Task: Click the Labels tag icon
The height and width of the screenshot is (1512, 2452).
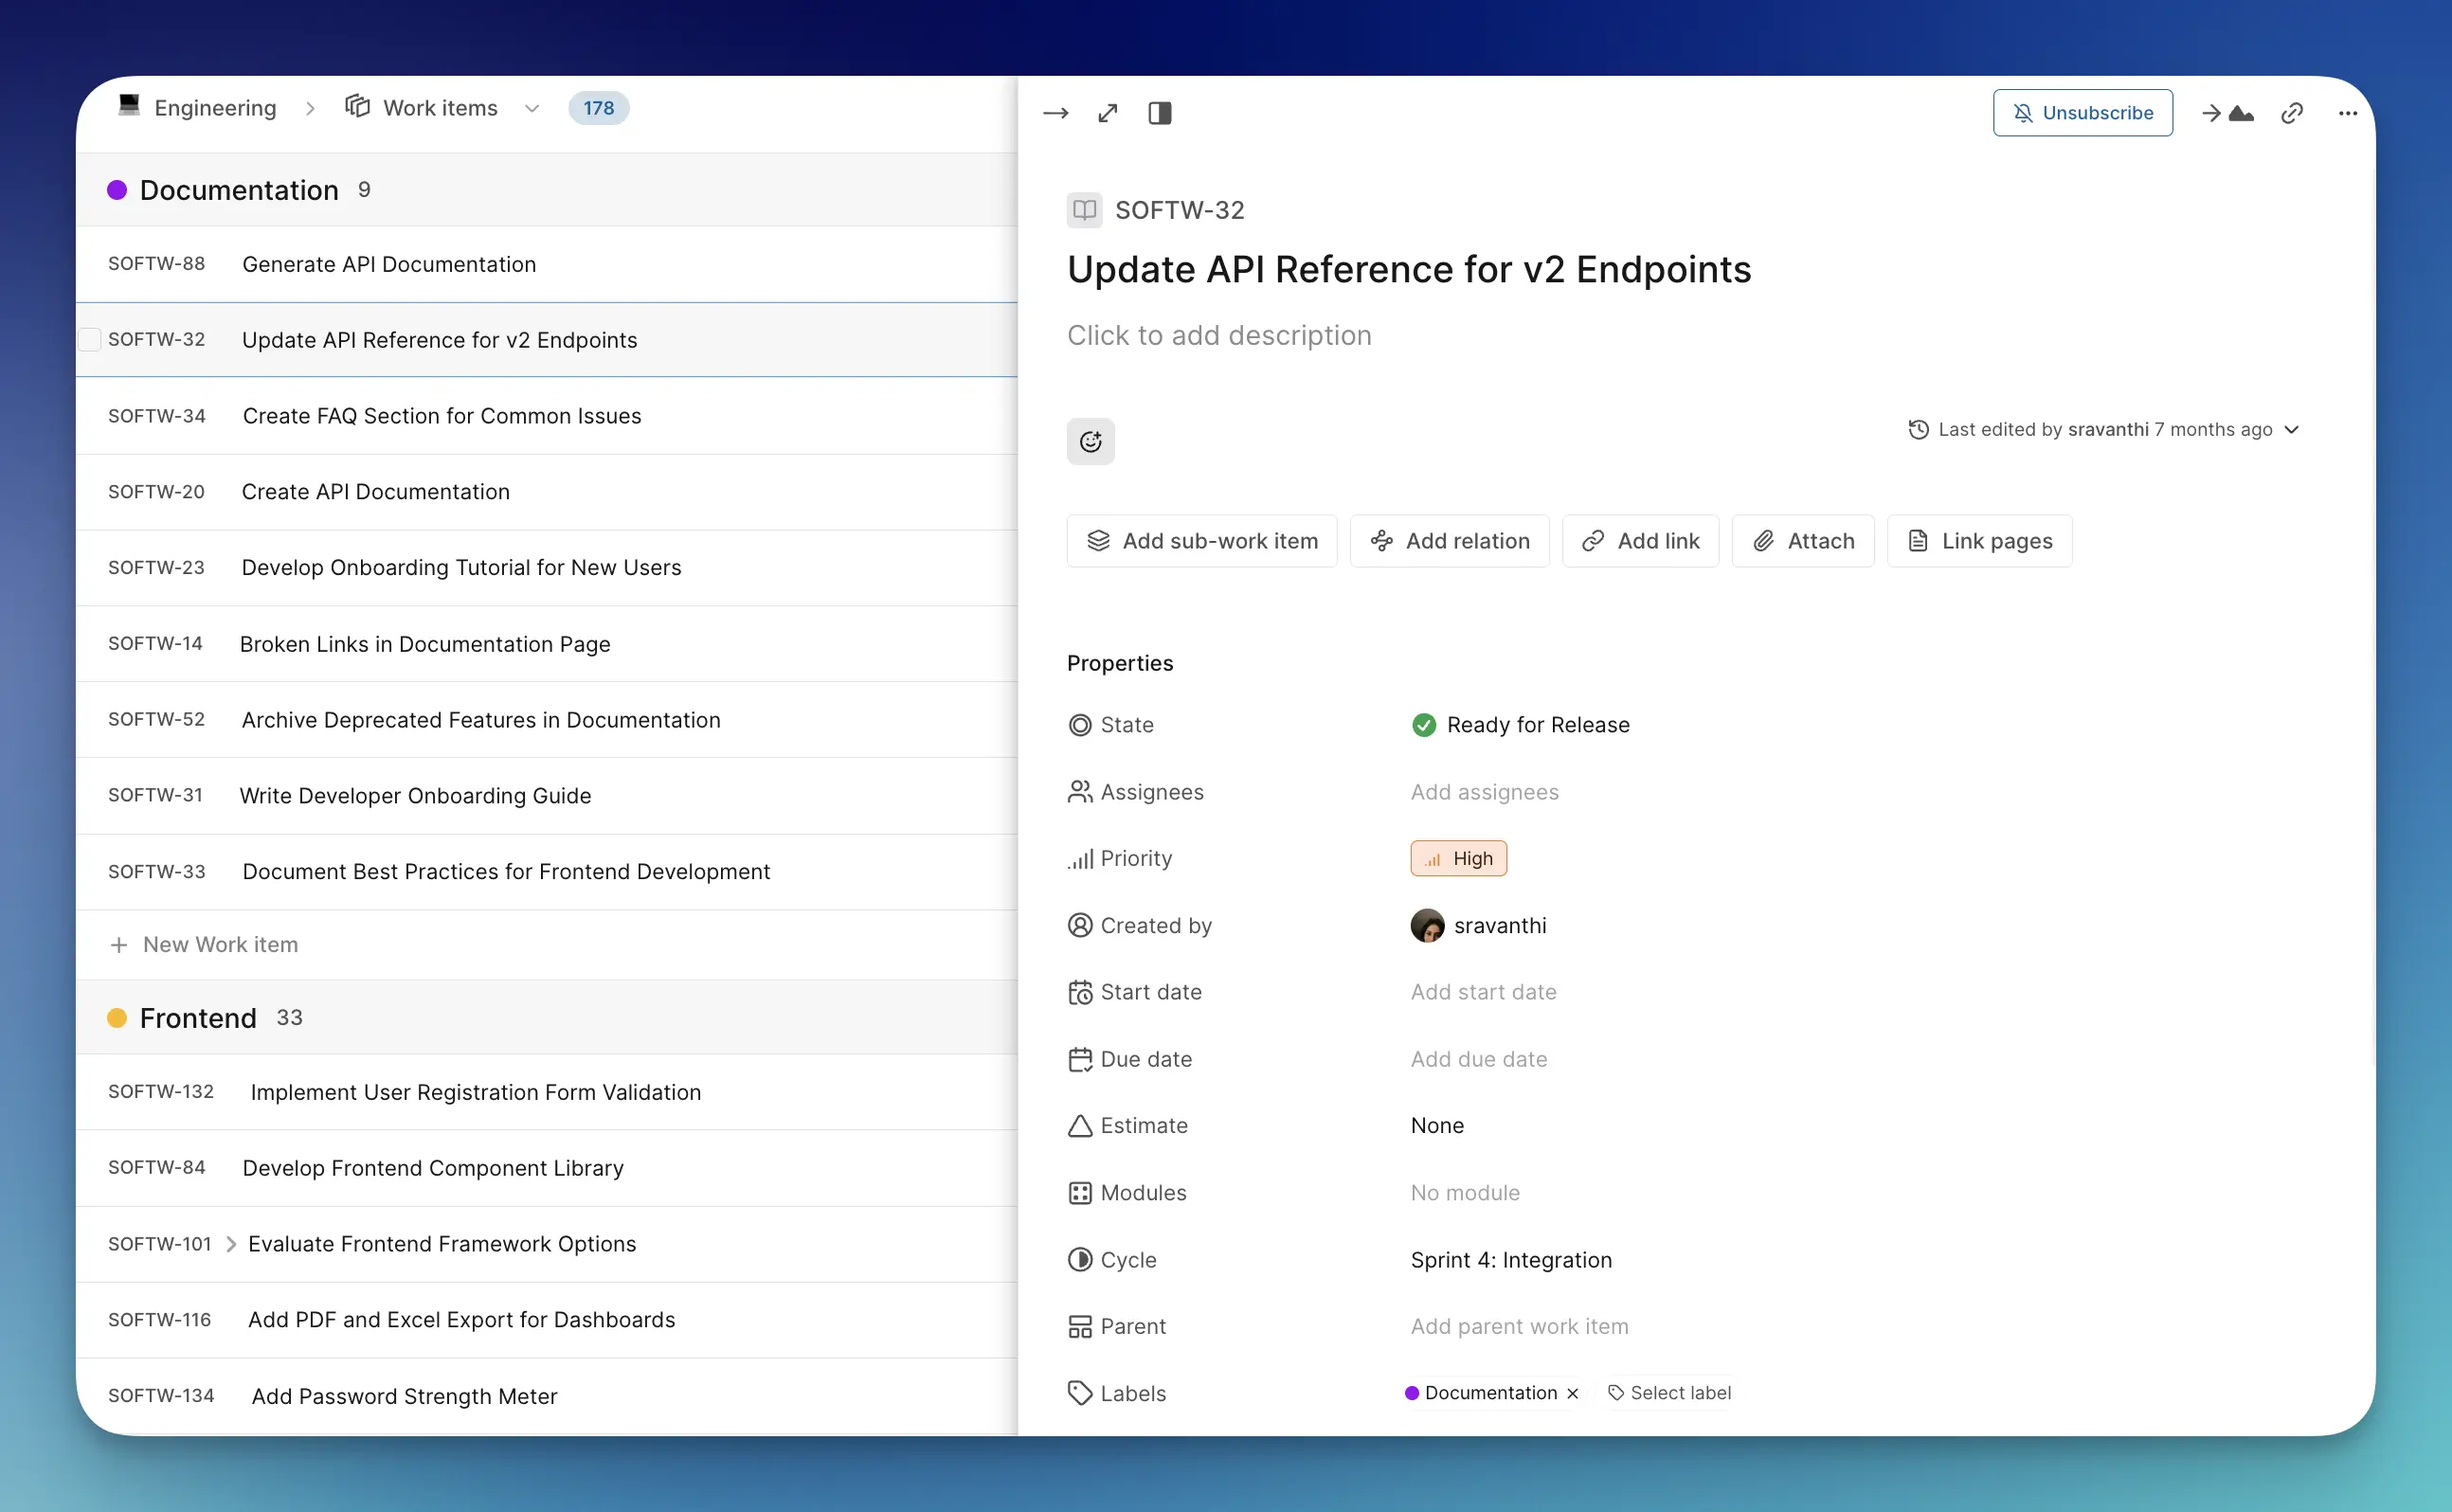Action: [1080, 1394]
